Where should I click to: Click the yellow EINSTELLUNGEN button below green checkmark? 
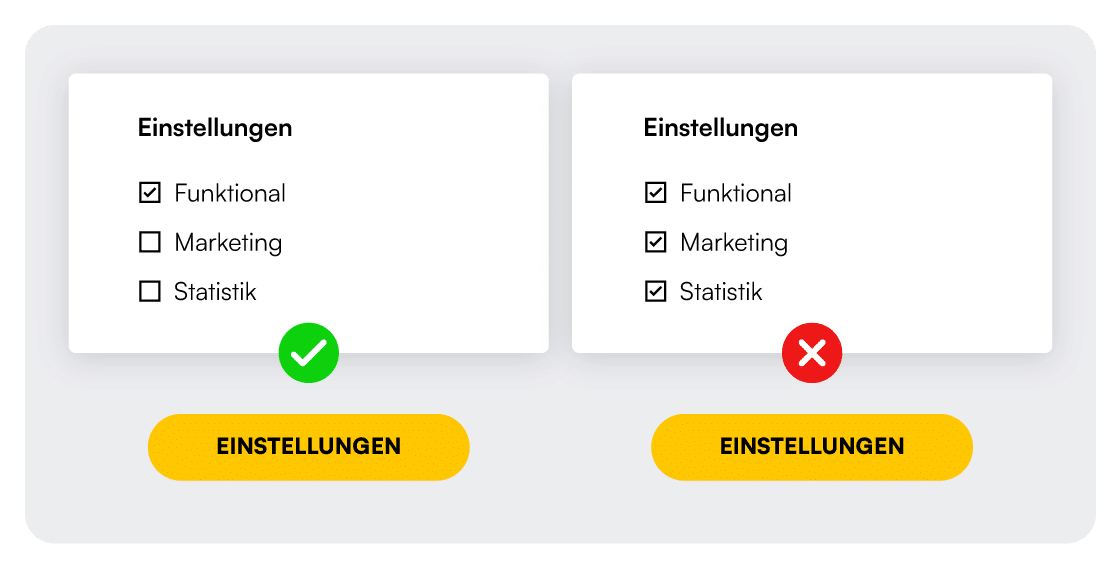click(x=309, y=447)
